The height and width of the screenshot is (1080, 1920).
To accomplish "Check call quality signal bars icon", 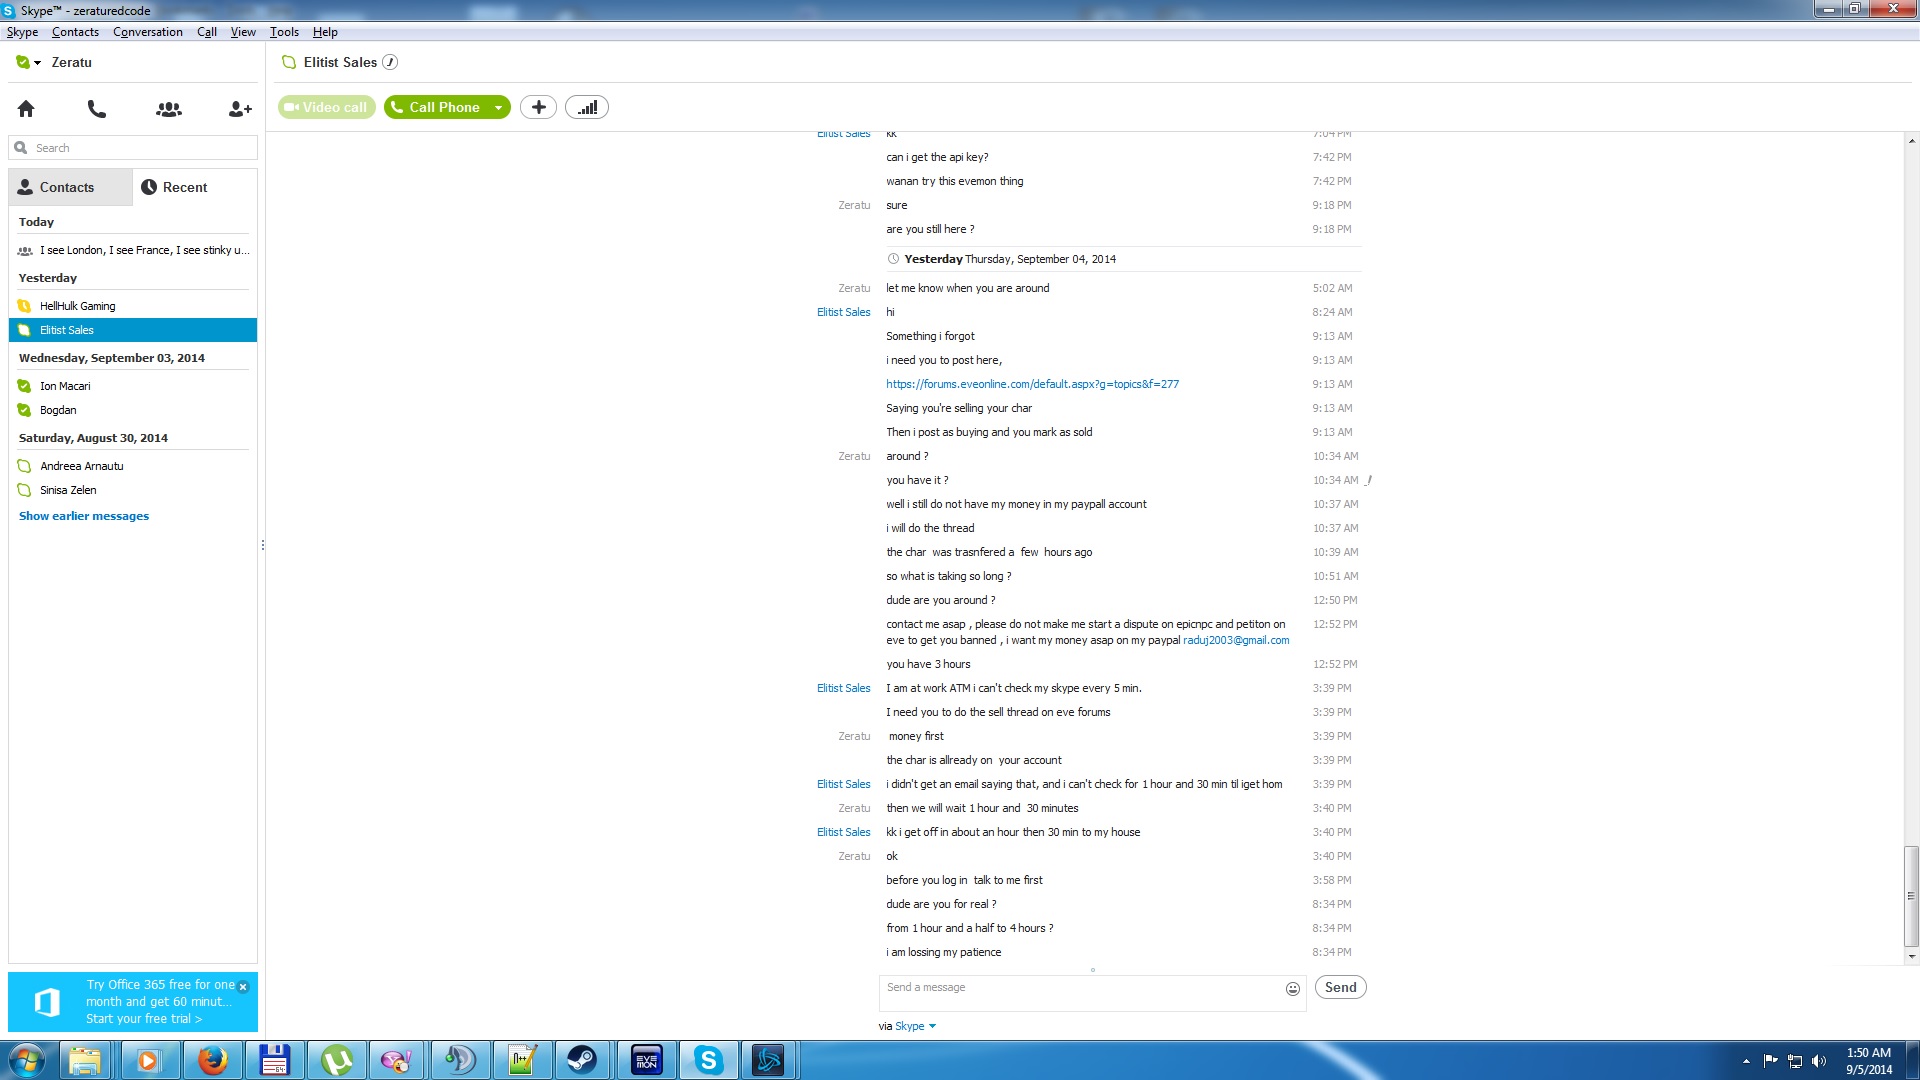I will point(587,107).
